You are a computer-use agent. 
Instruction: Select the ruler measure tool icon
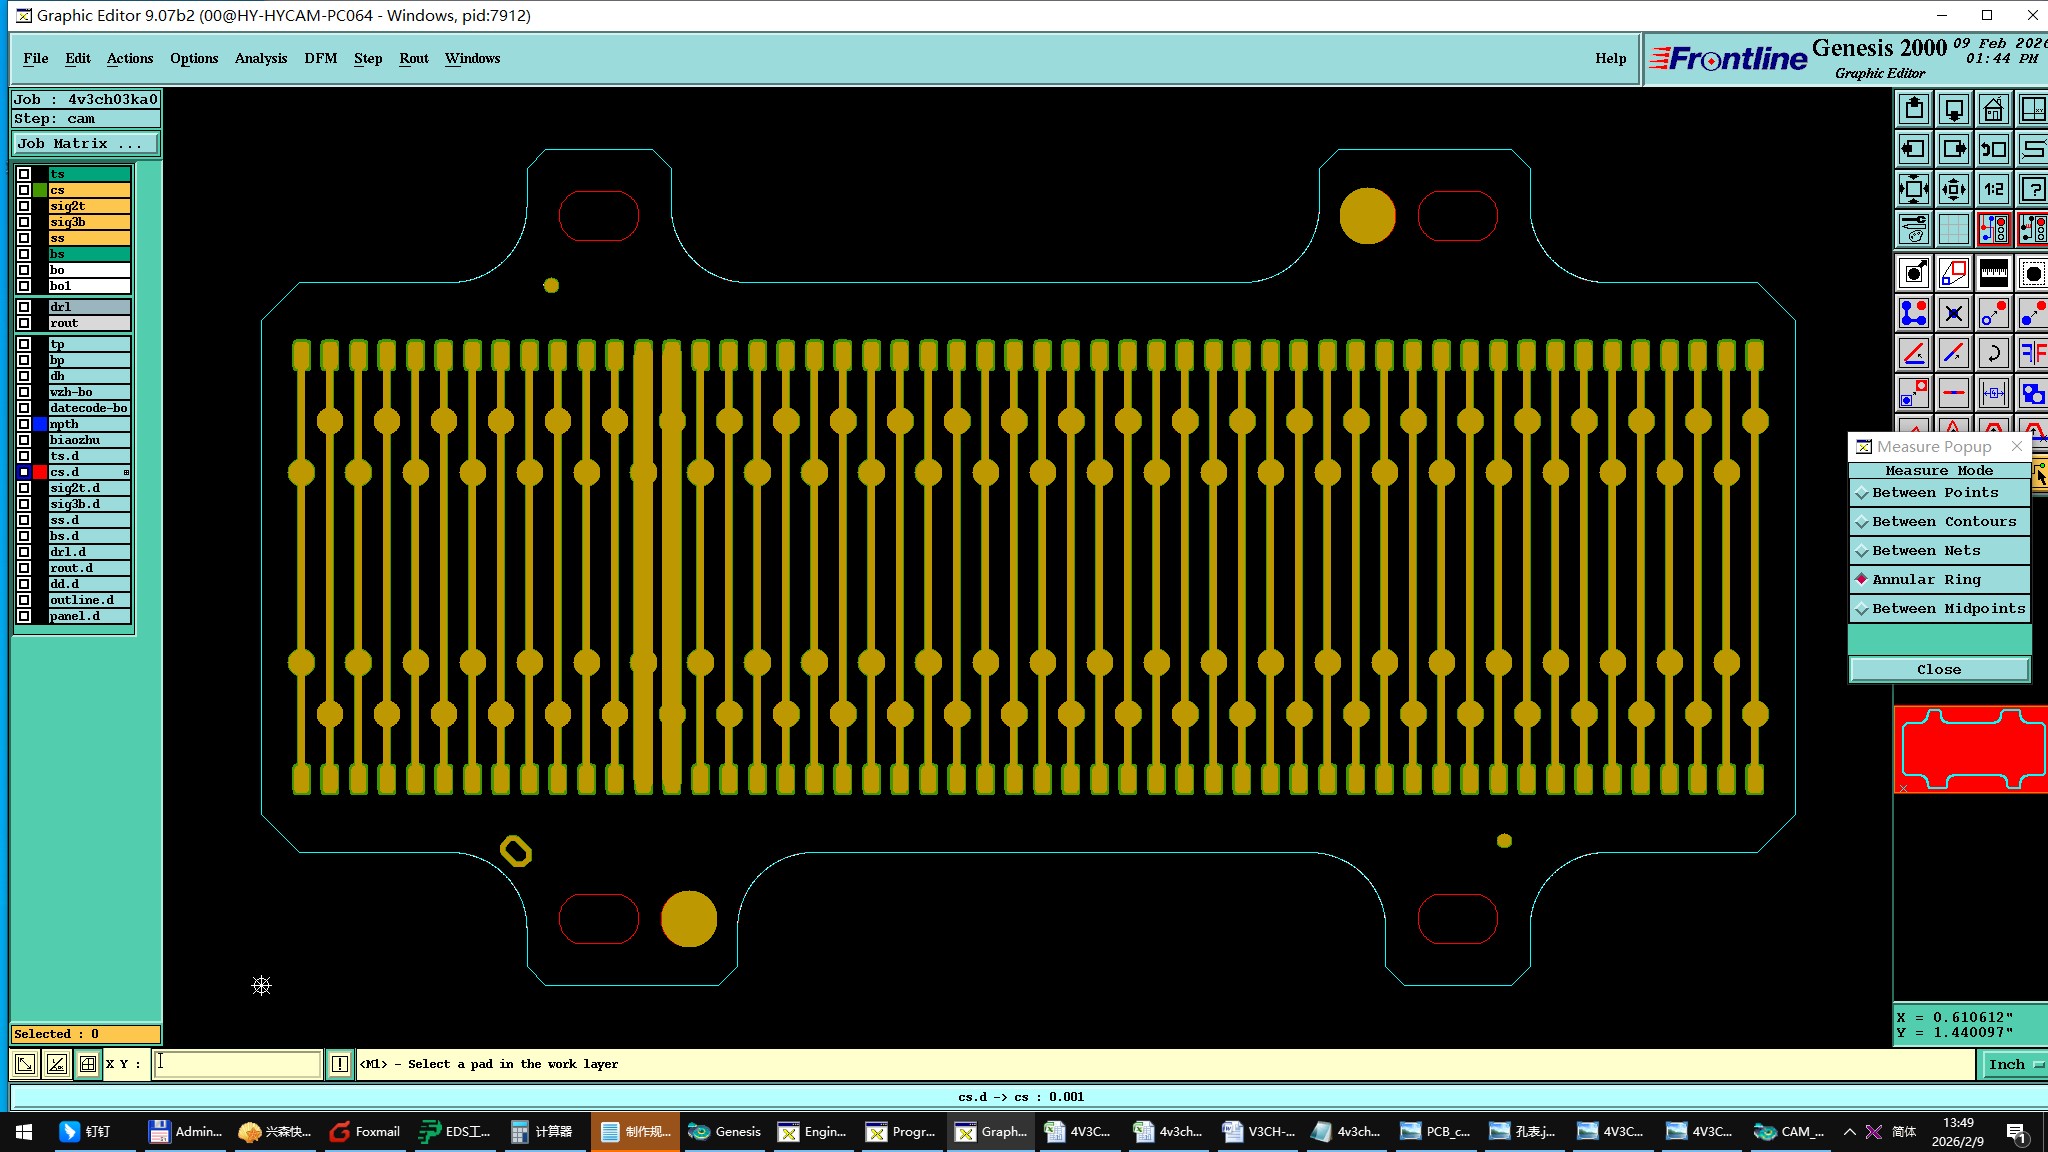[1993, 273]
